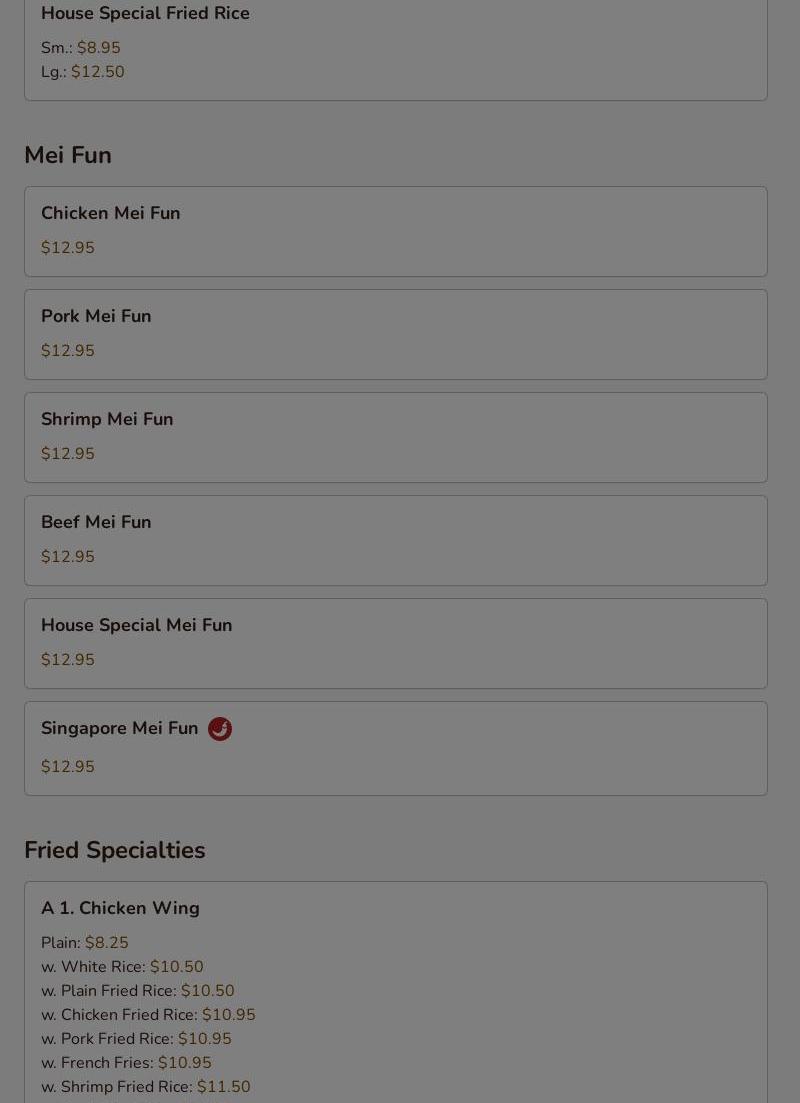Click the Lg. $12.50 fried rice price
The image size is (800, 1103).
coord(83,72)
